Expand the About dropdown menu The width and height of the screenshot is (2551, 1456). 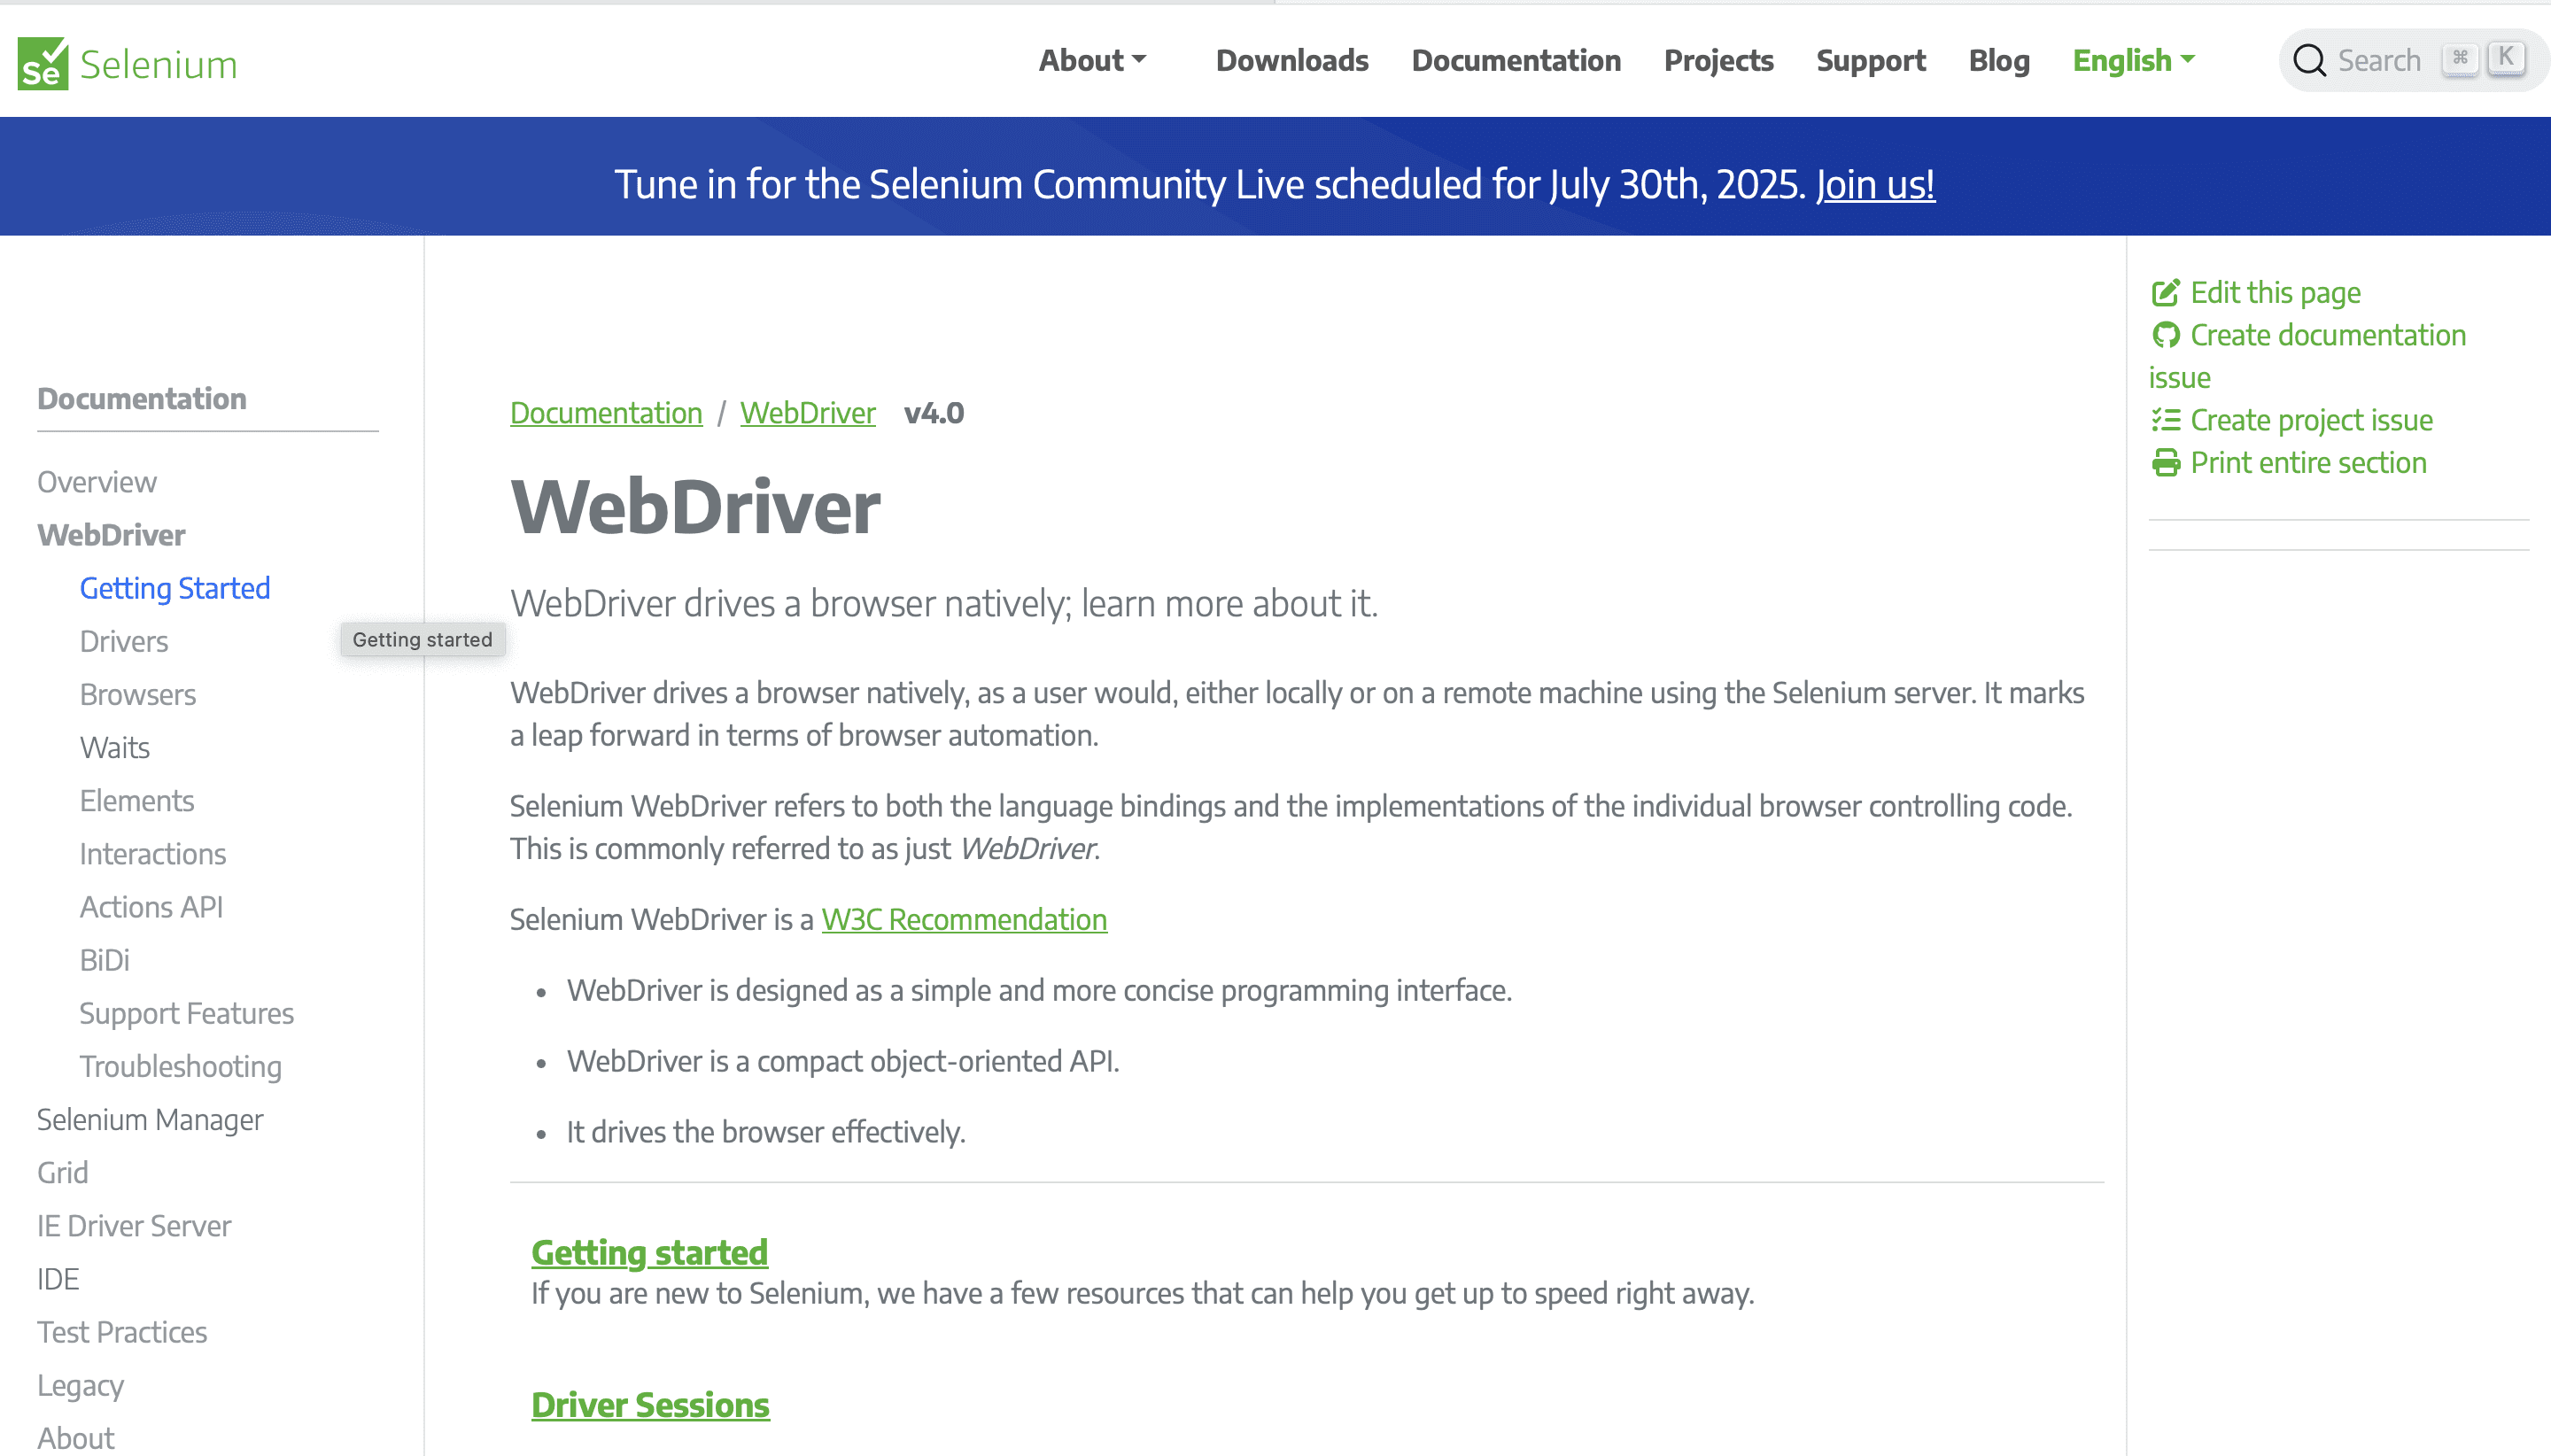pyautogui.click(x=1091, y=61)
